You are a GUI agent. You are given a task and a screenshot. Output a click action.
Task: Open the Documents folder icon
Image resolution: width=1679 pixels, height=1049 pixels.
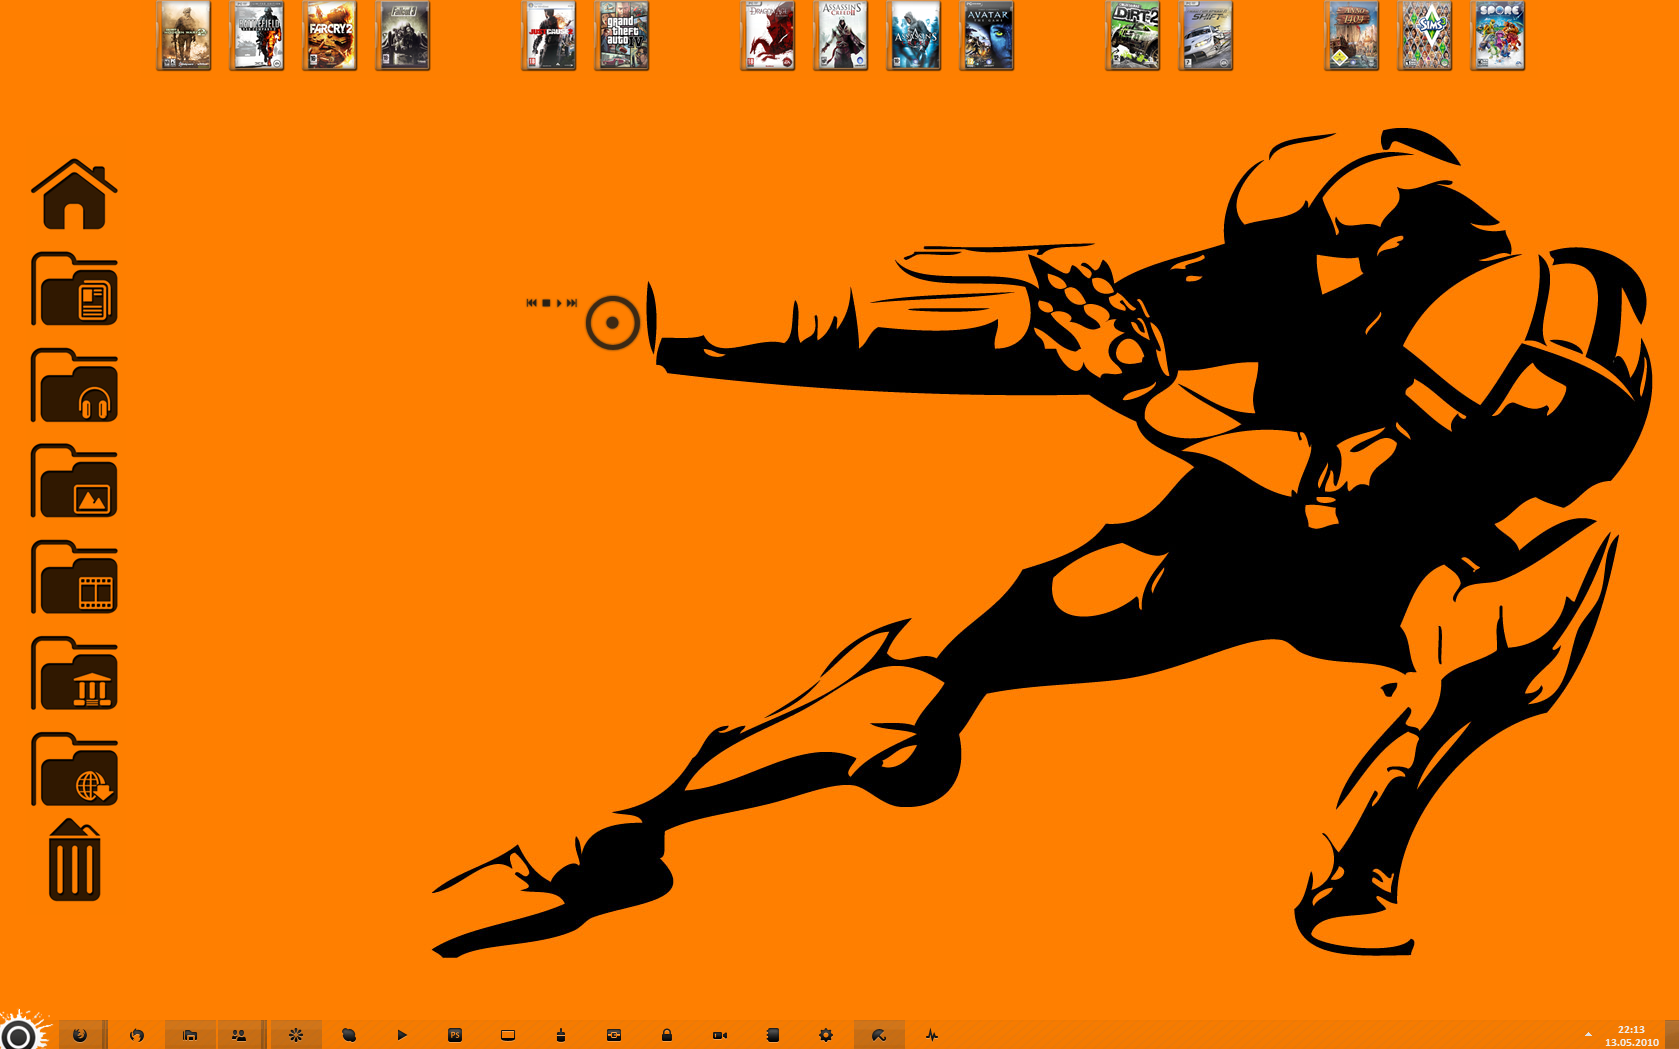tap(74, 289)
